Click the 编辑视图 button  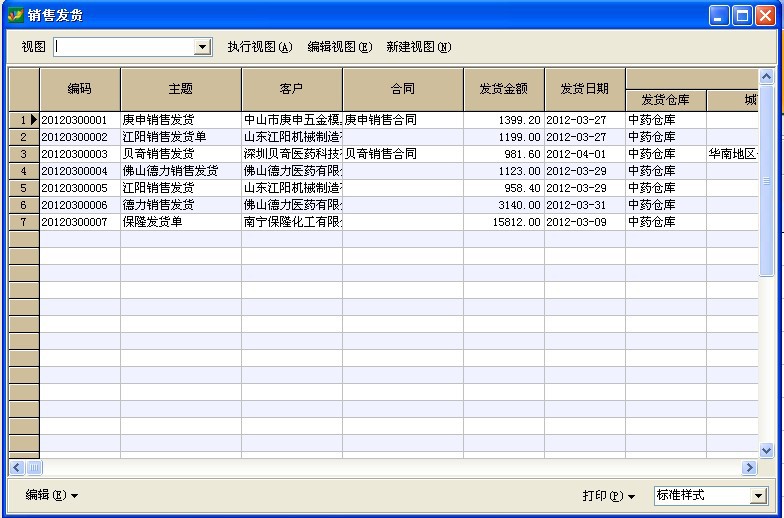339,47
